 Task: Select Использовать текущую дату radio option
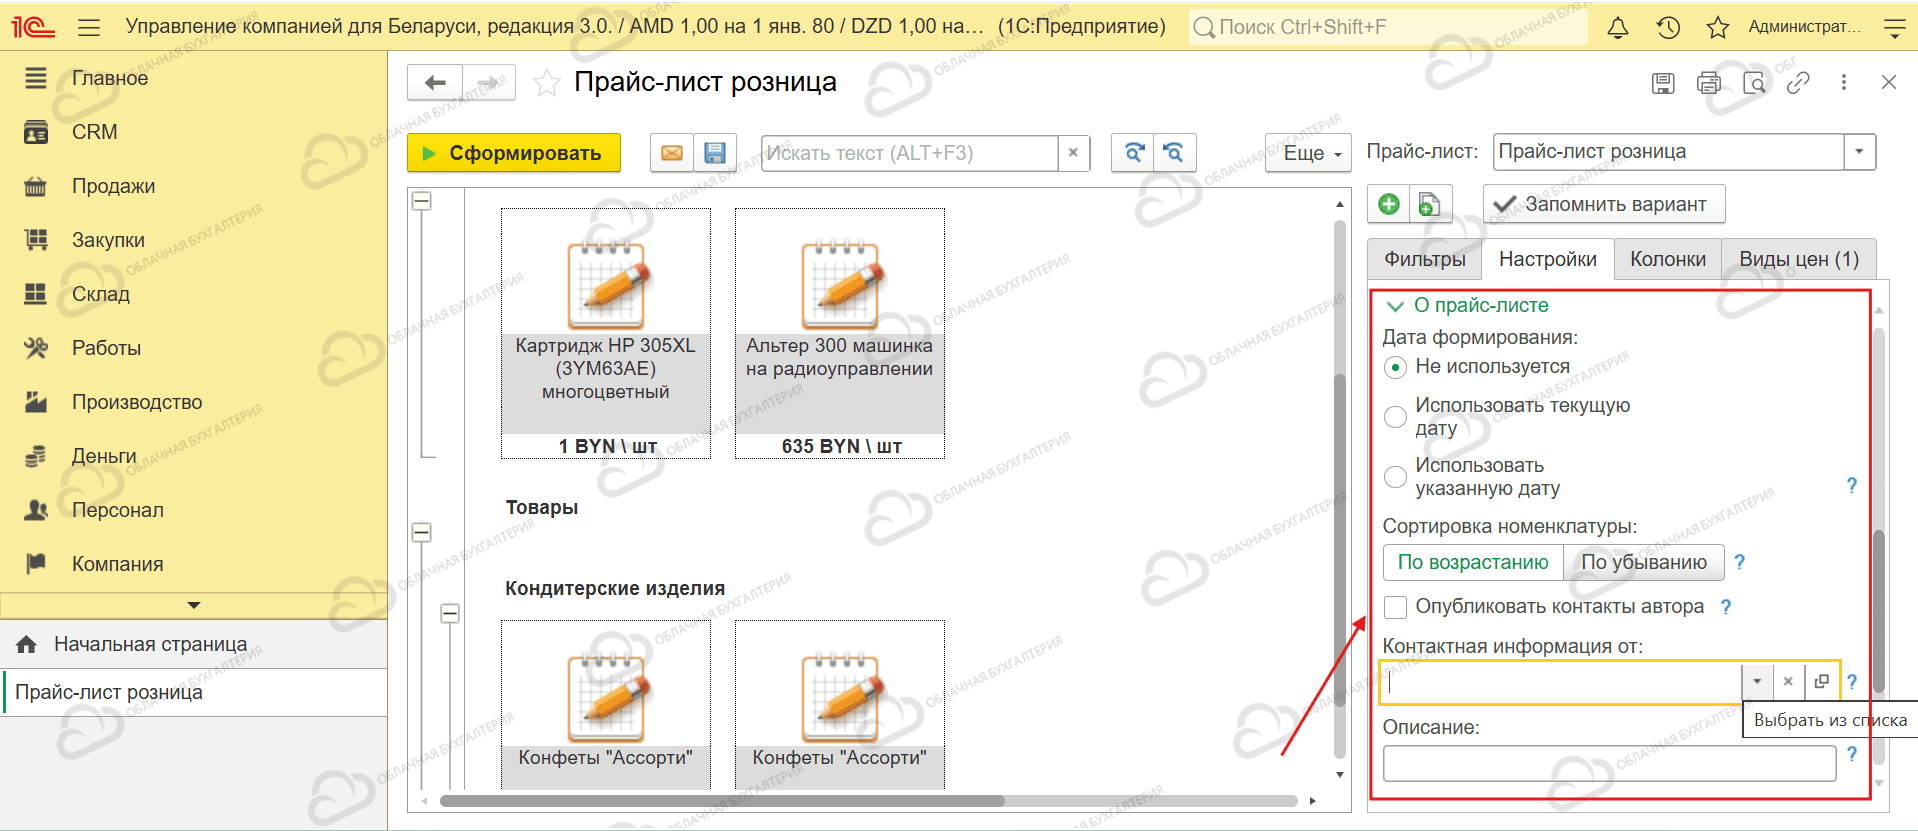pos(1395,417)
